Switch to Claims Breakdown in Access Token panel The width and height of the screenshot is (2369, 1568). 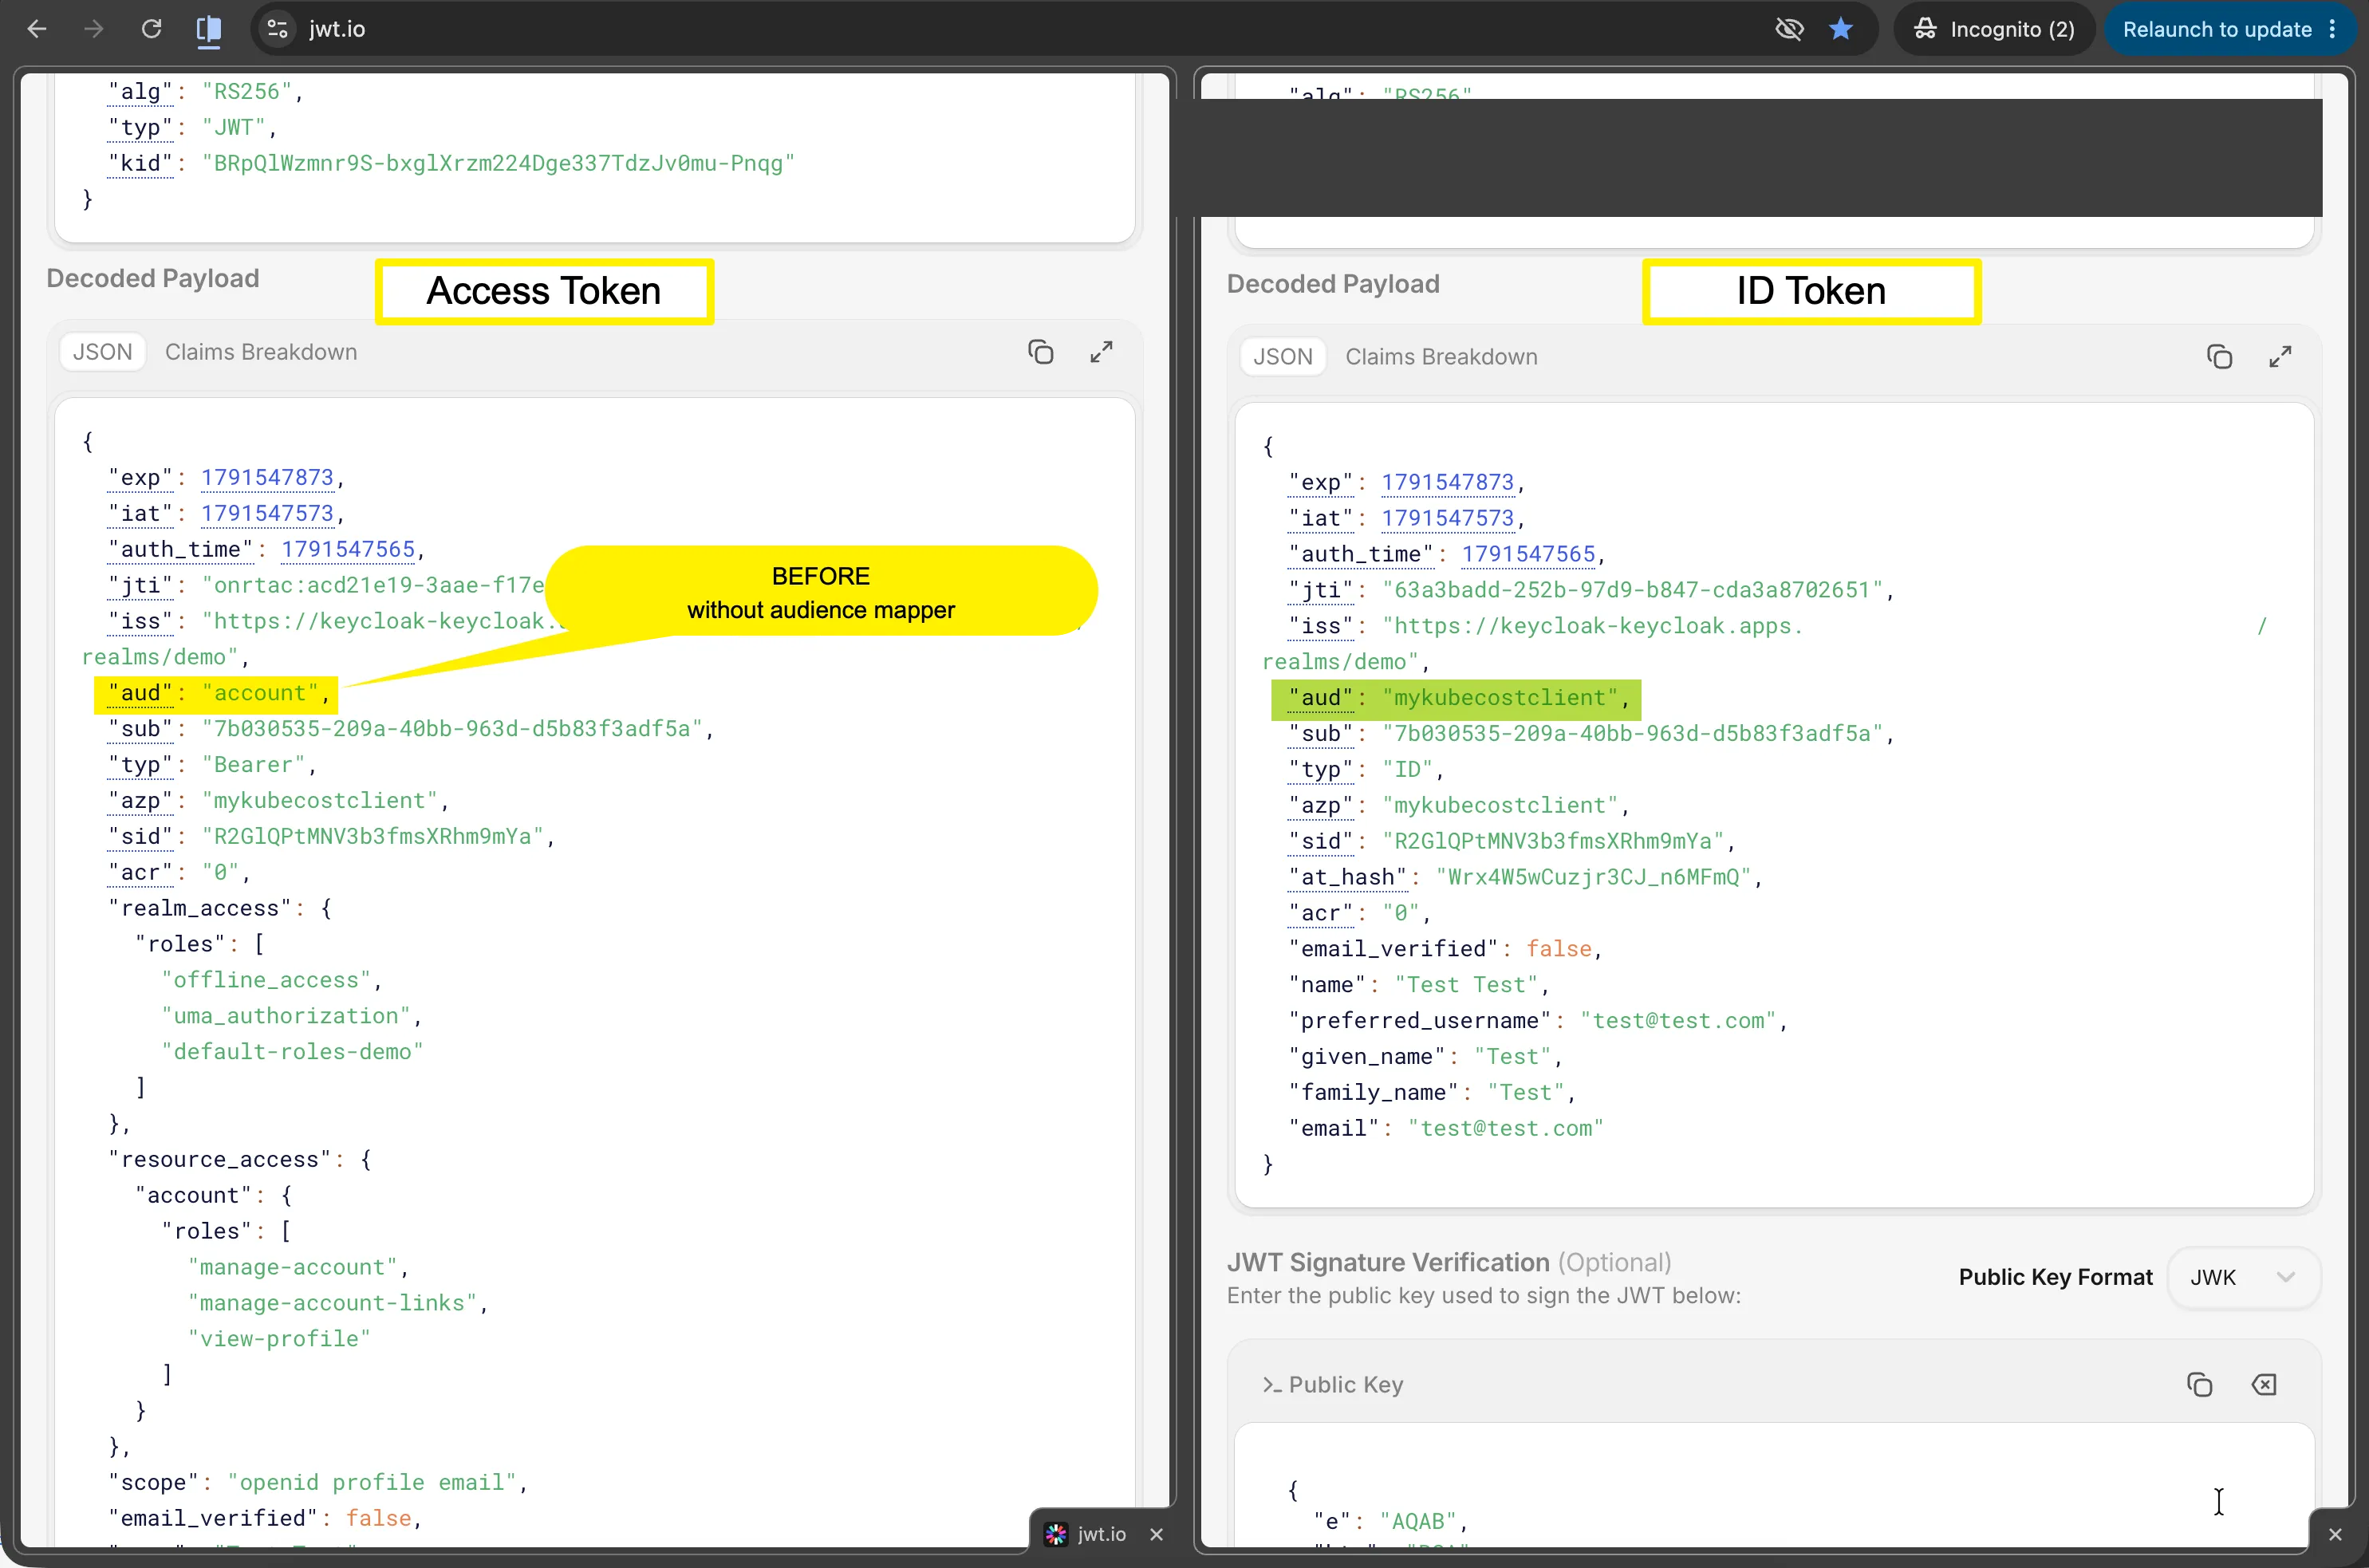point(261,352)
